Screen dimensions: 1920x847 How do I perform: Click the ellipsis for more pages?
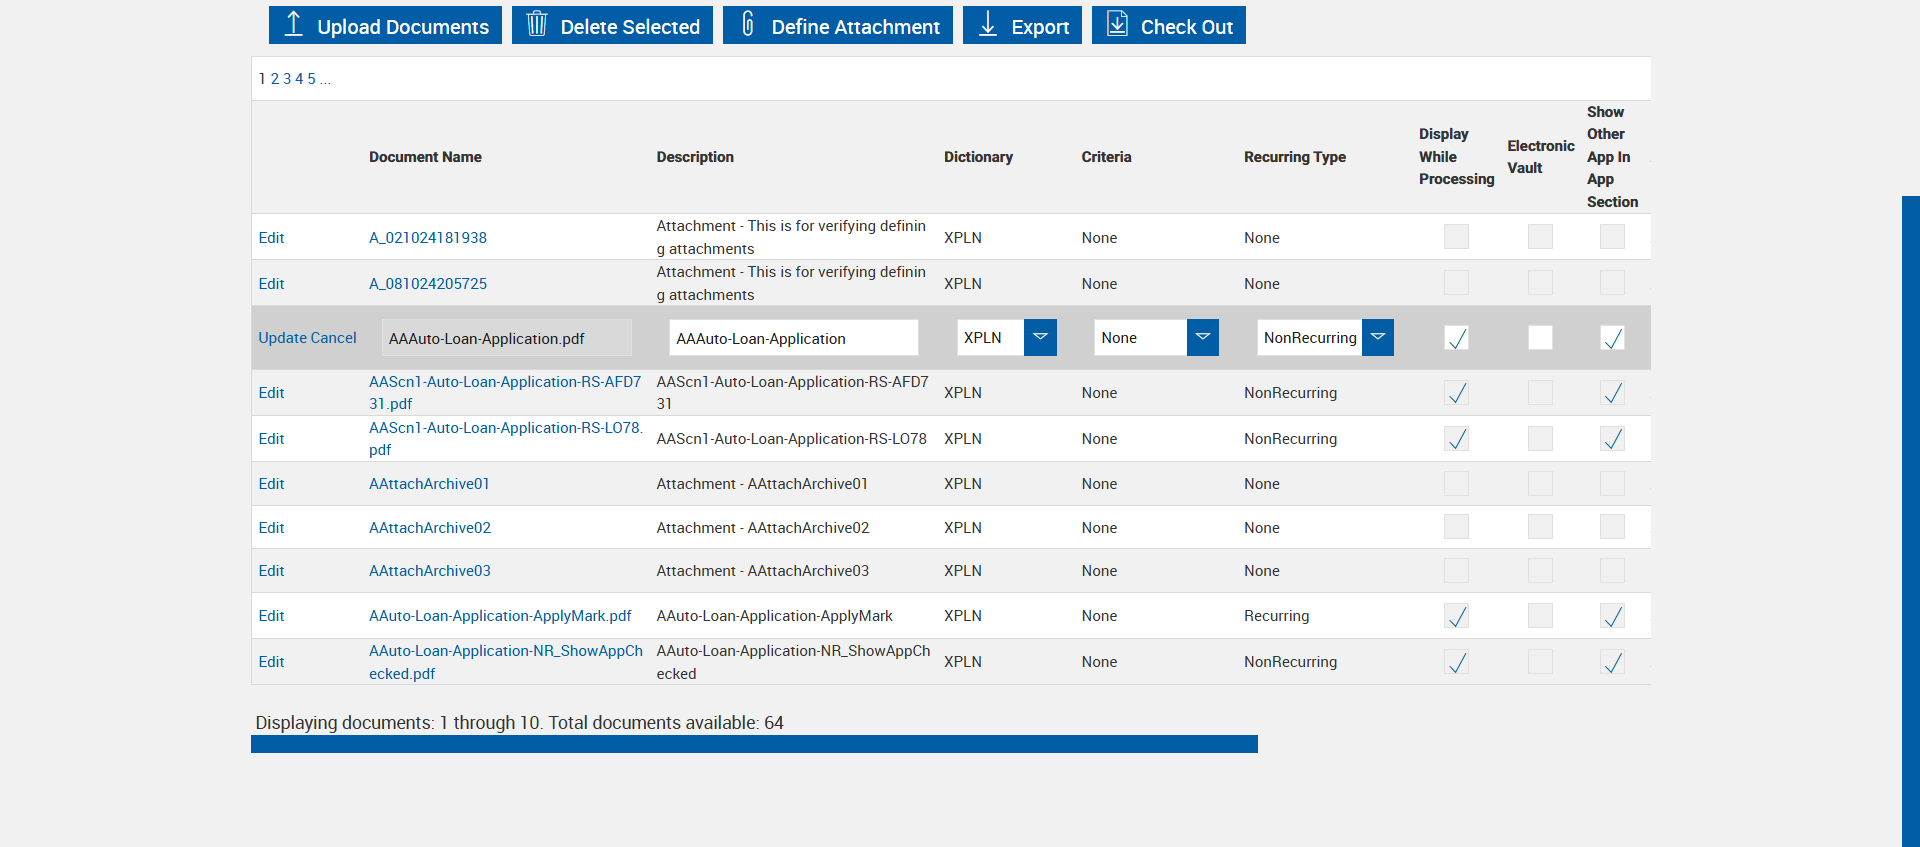pyautogui.click(x=325, y=80)
